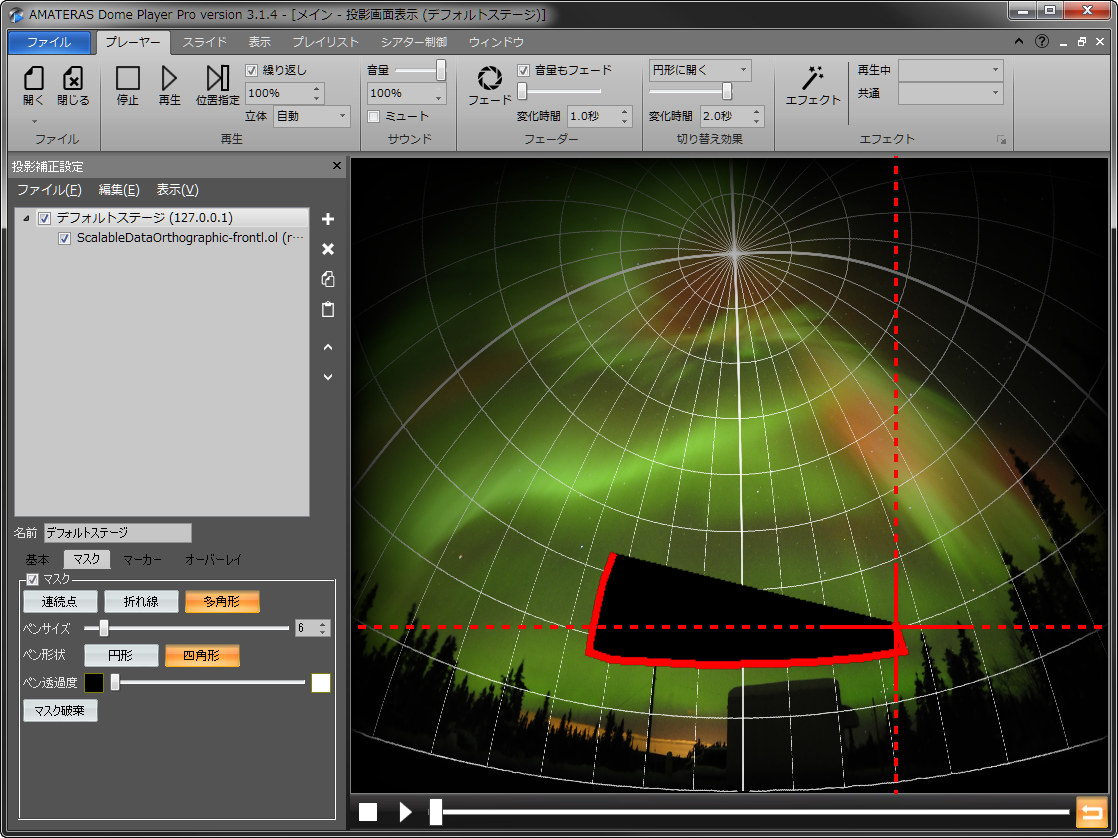Close the 投影補正設定 panel
This screenshot has height=838, width=1118.
[x=337, y=165]
